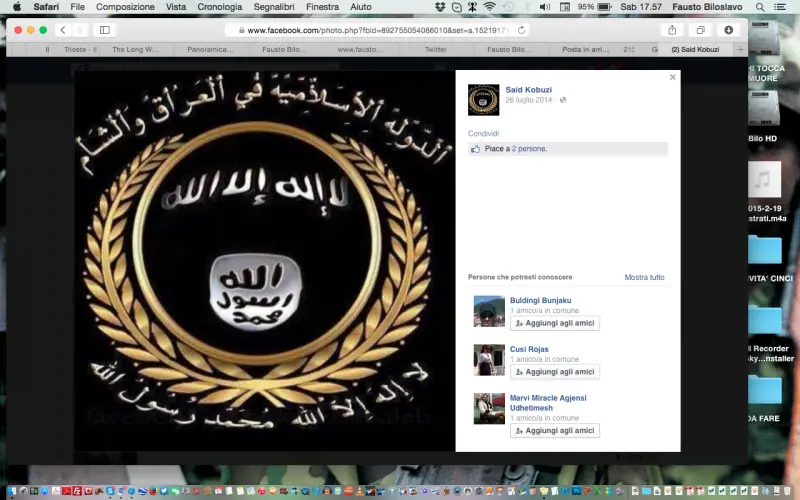Viewport: 800px width, 500px height.
Task: Open the Segnalibri menu
Action: (x=274, y=7)
